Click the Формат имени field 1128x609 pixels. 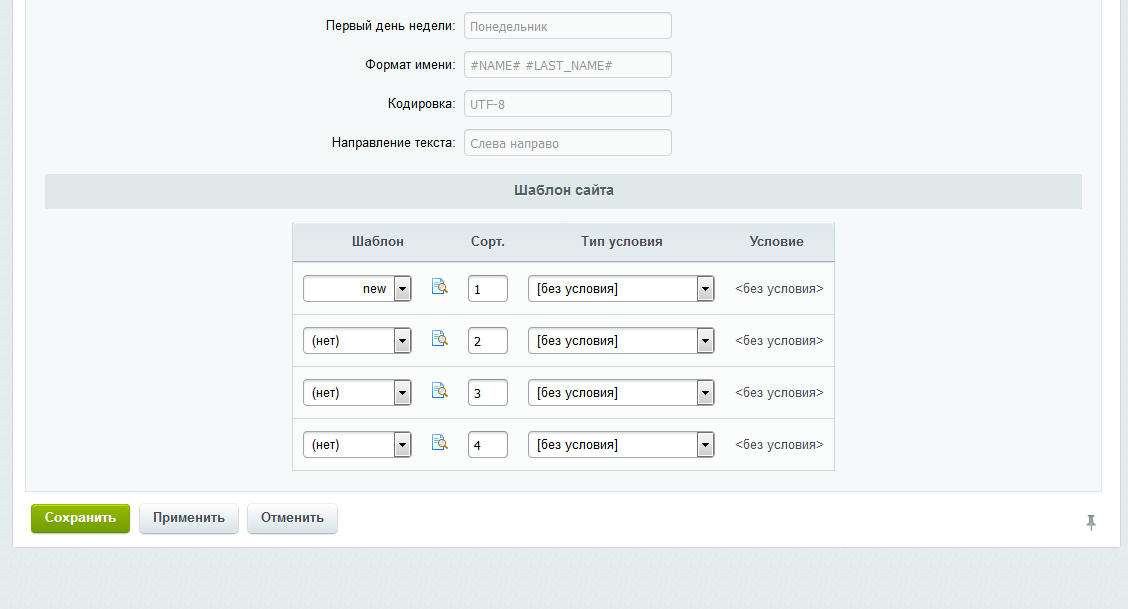568,65
